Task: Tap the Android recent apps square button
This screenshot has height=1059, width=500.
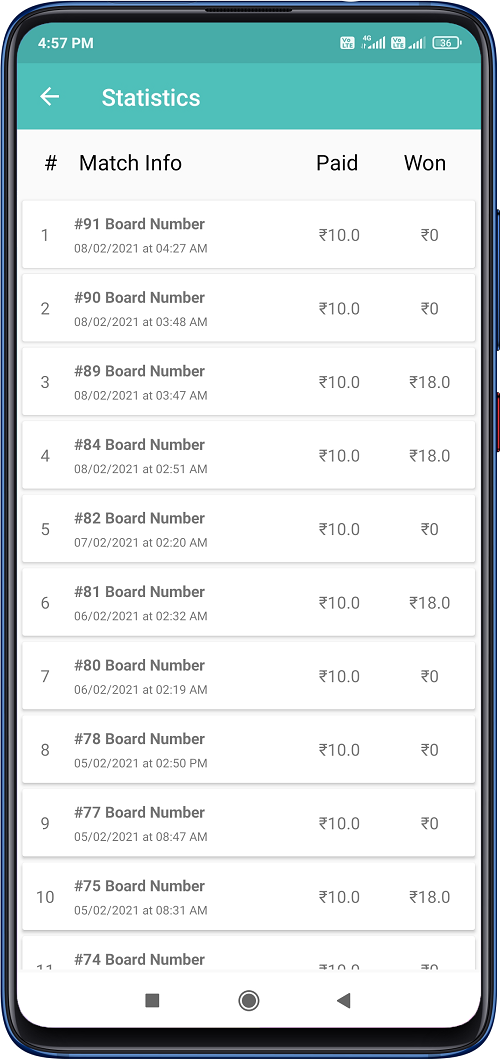Action: [x=152, y=1000]
